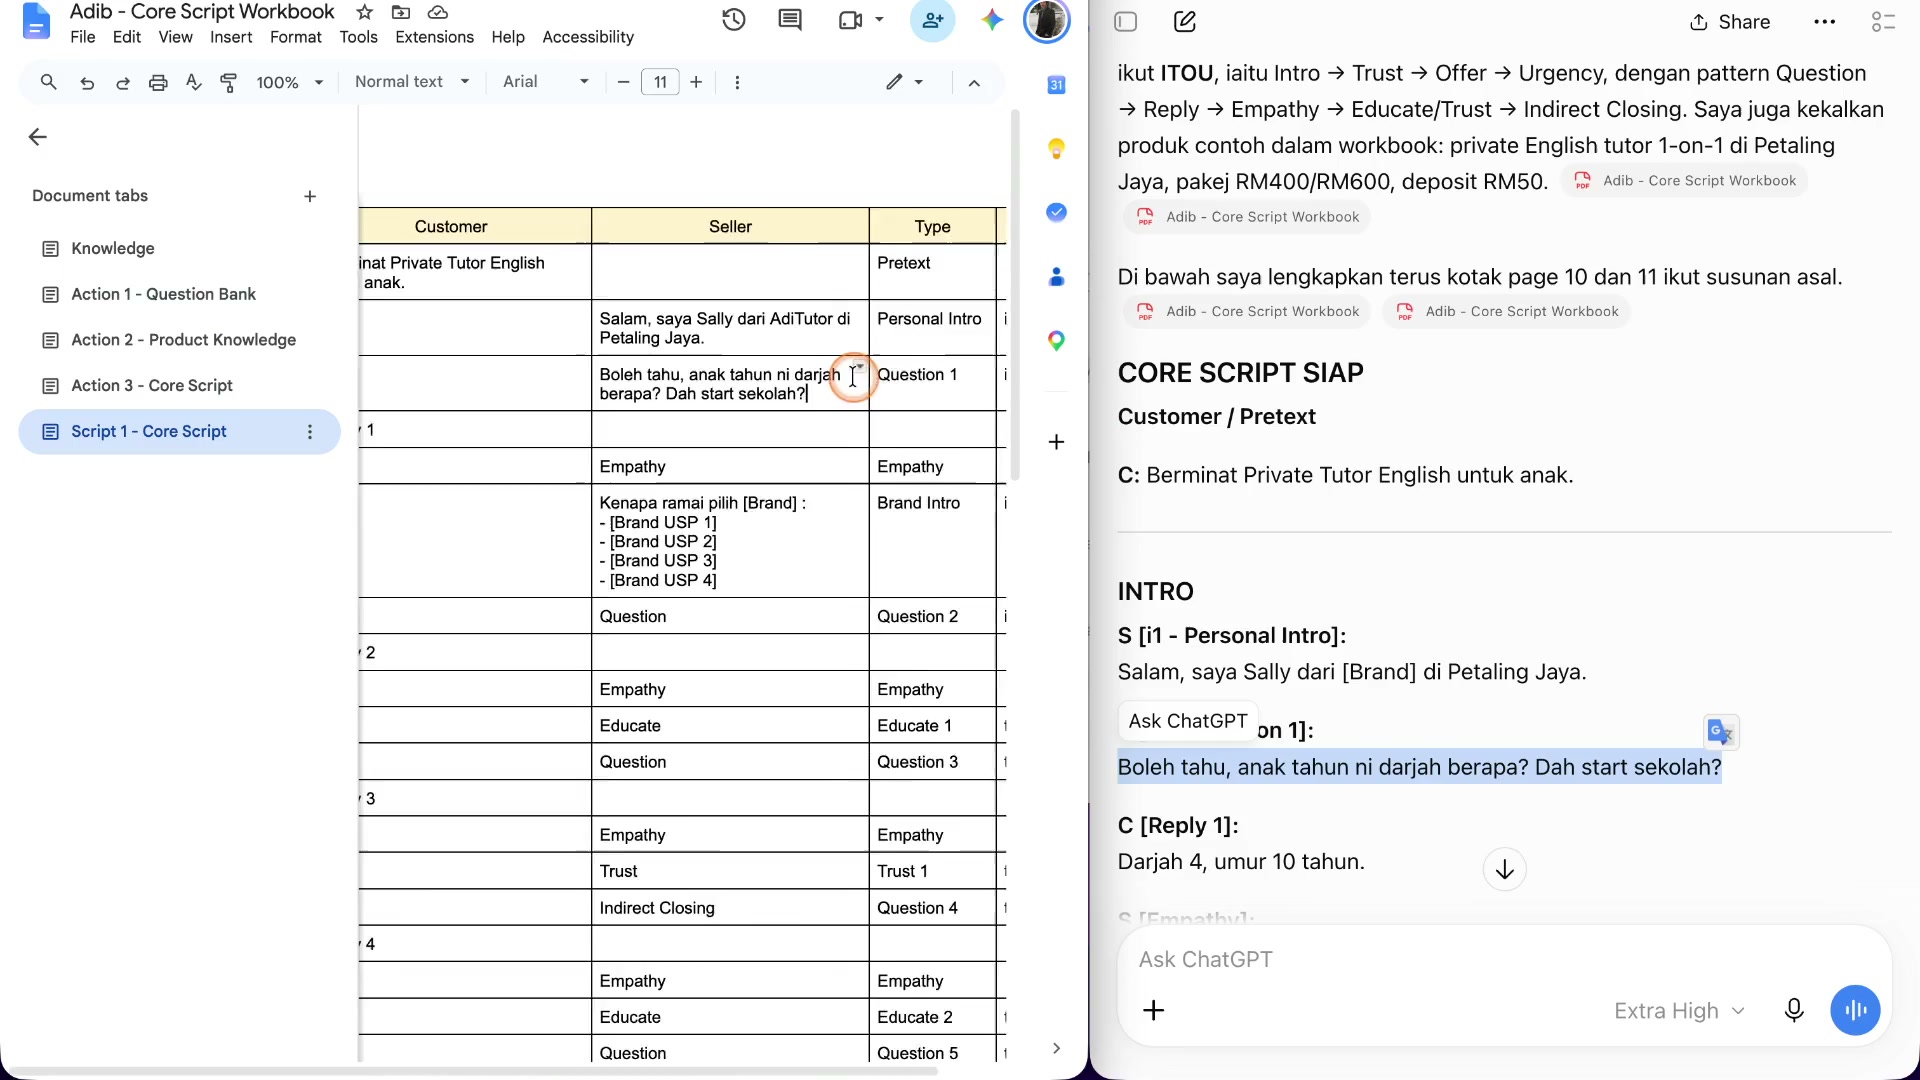Screen dimensions: 1920x1080
Task: Toggle the ChatGPT sidebar panel
Action: point(1126,22)
